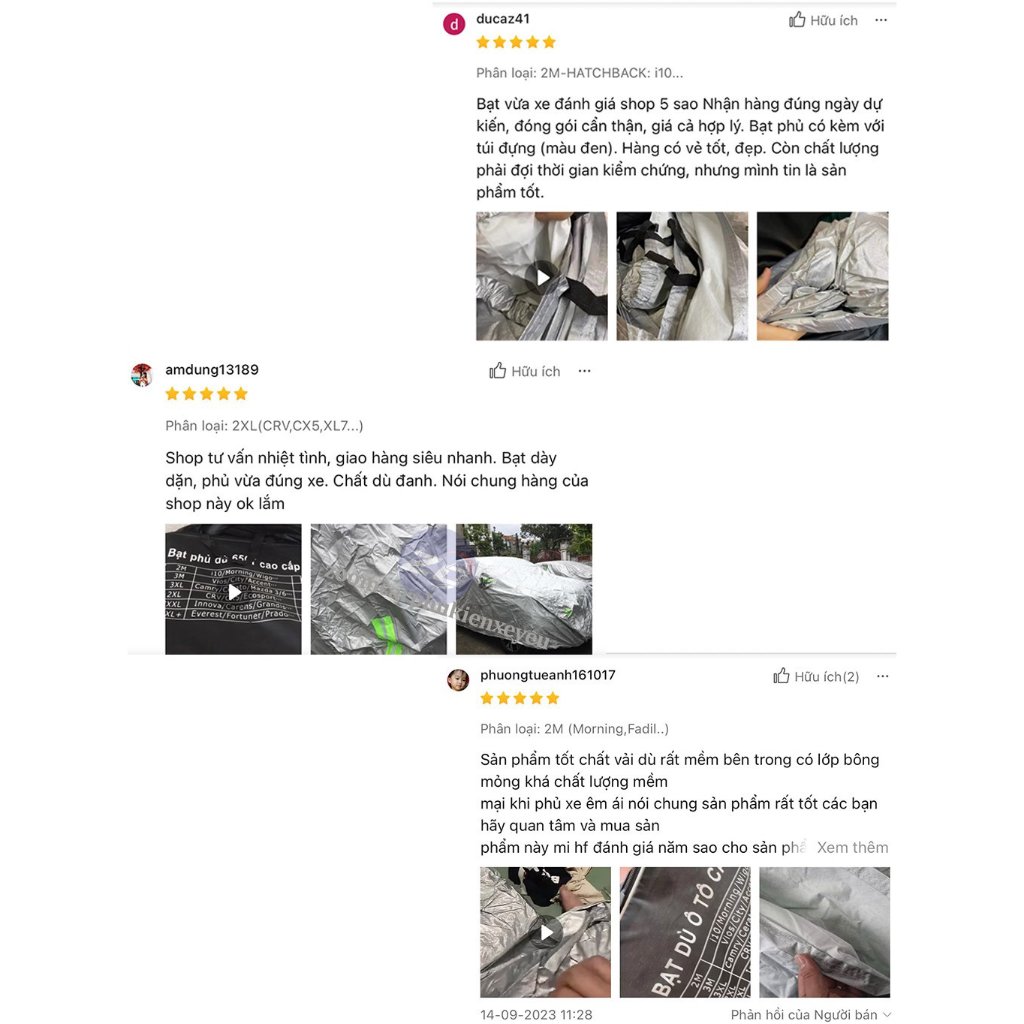Viewport: 1024px width, 1024px height.
Task: Open three-dot menu on ducaz41's review
Action: (x=881, y=20)
